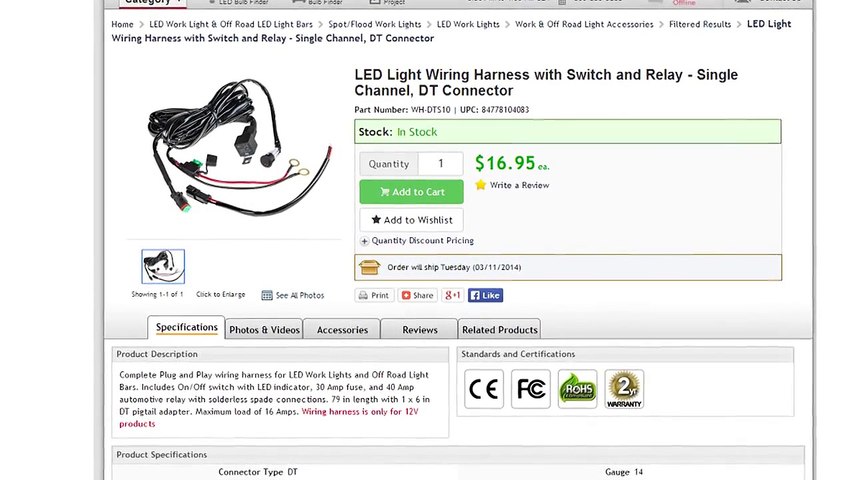Select the Related Products tab
This screenshot has height=480, width=853.
point(500,330)
